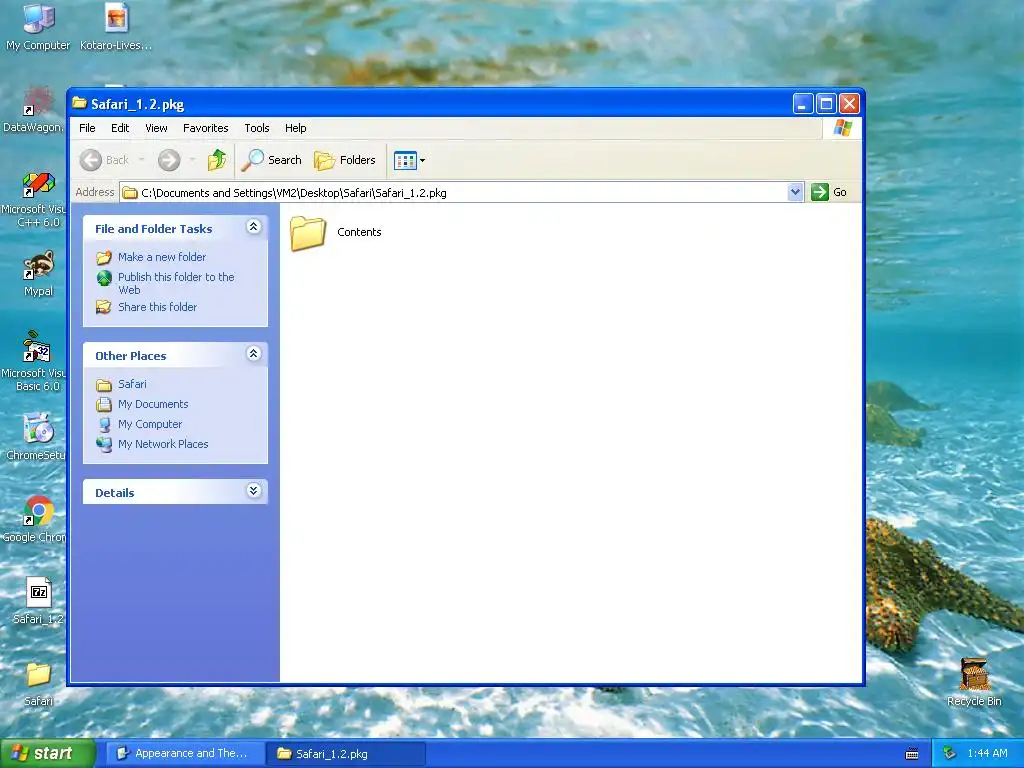Select ChromeSetup desktop icon
This screenshot has width=1024, height=768.
pos(36,437)
